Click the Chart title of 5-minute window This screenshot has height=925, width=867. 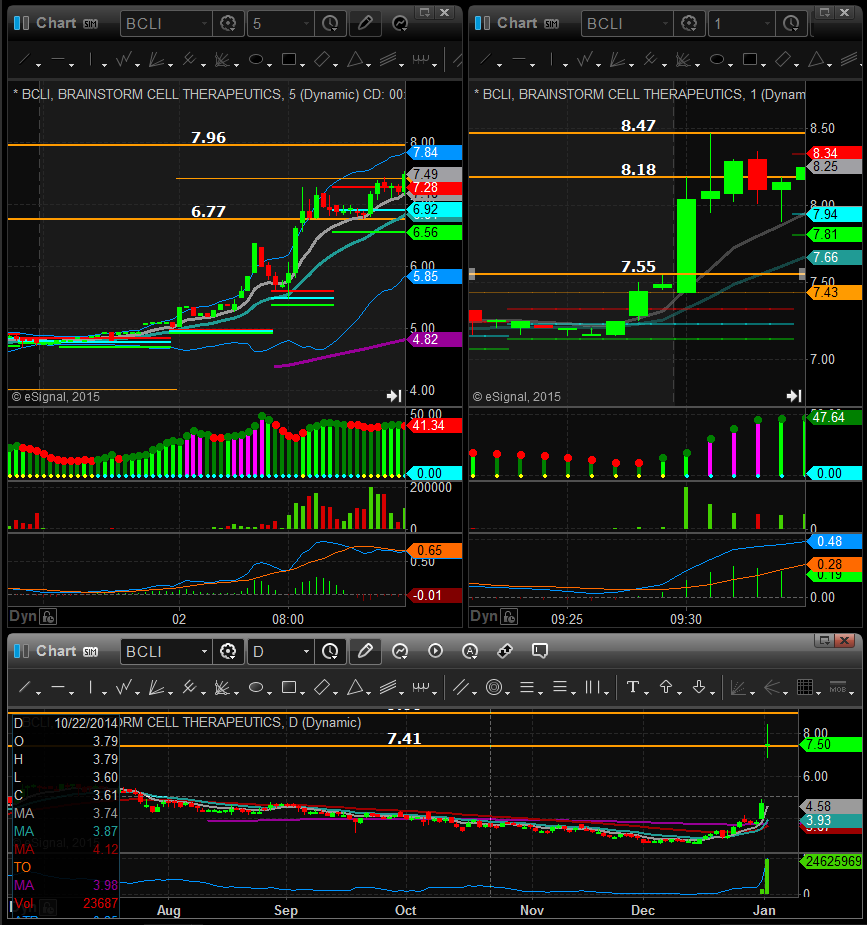click(x=56, y=23)
